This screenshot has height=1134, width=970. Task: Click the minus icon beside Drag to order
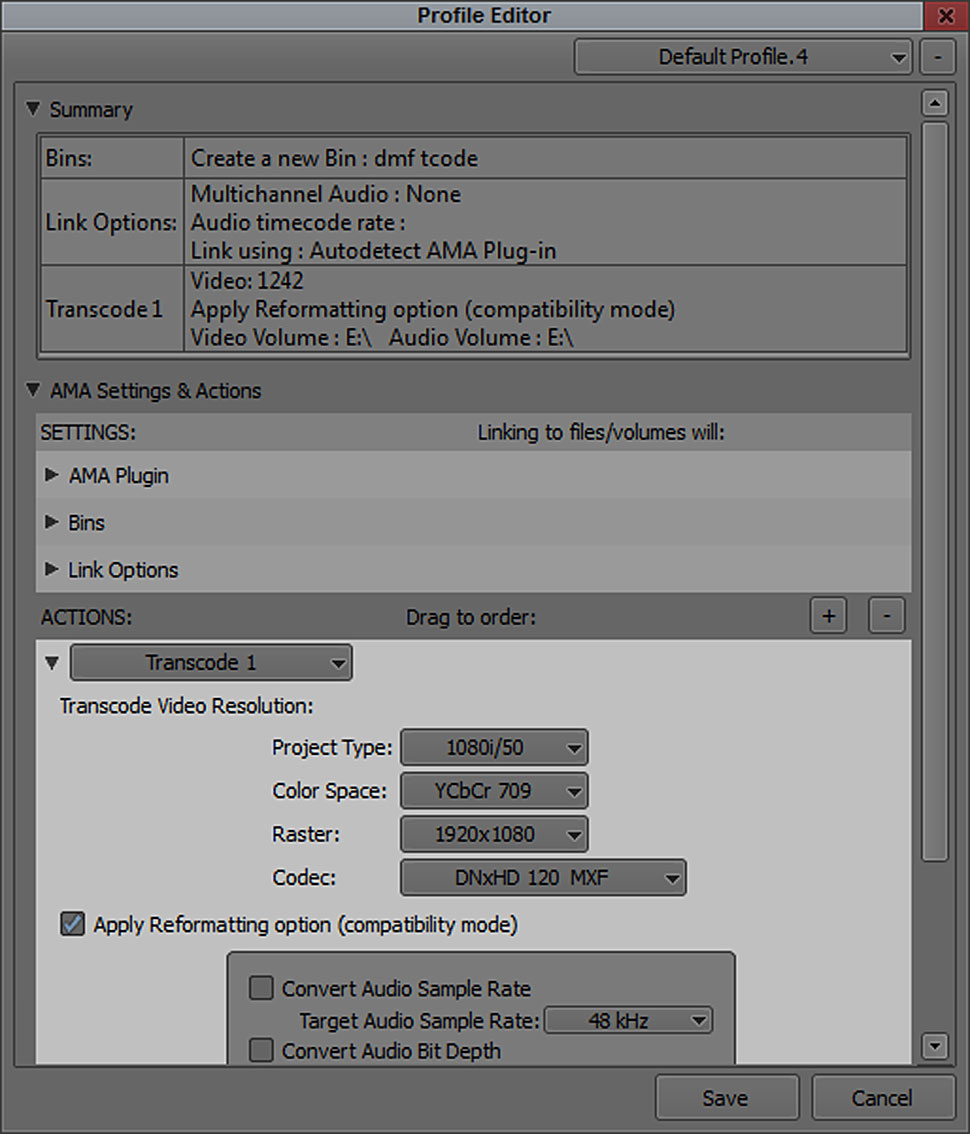click(886, 617)
